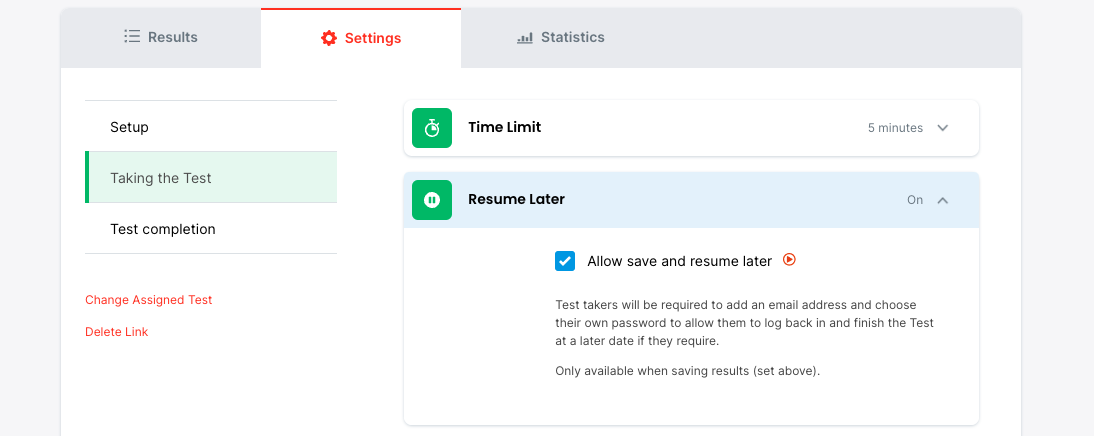This screenshot has height=436, width=1094.
Task: Click the gear icon on Settings tab
Action: pos(329,38)
